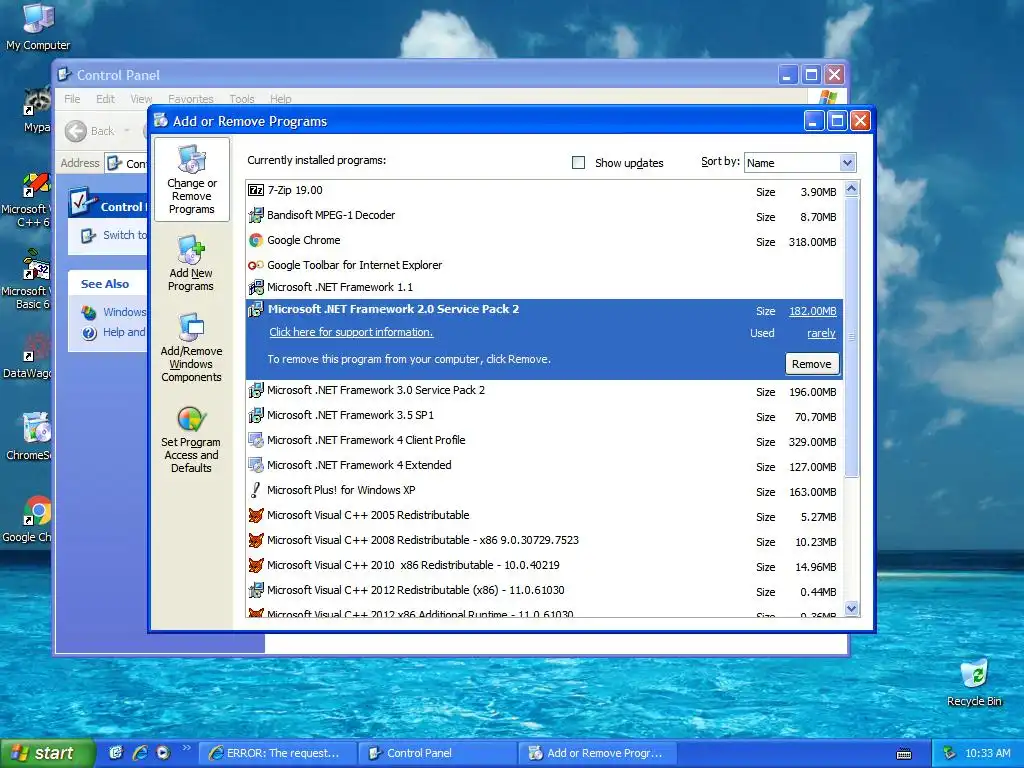The height and width of the screenshot is (768, 1024).
Task: Click the program list scroll up arrow
Action: 852,189
